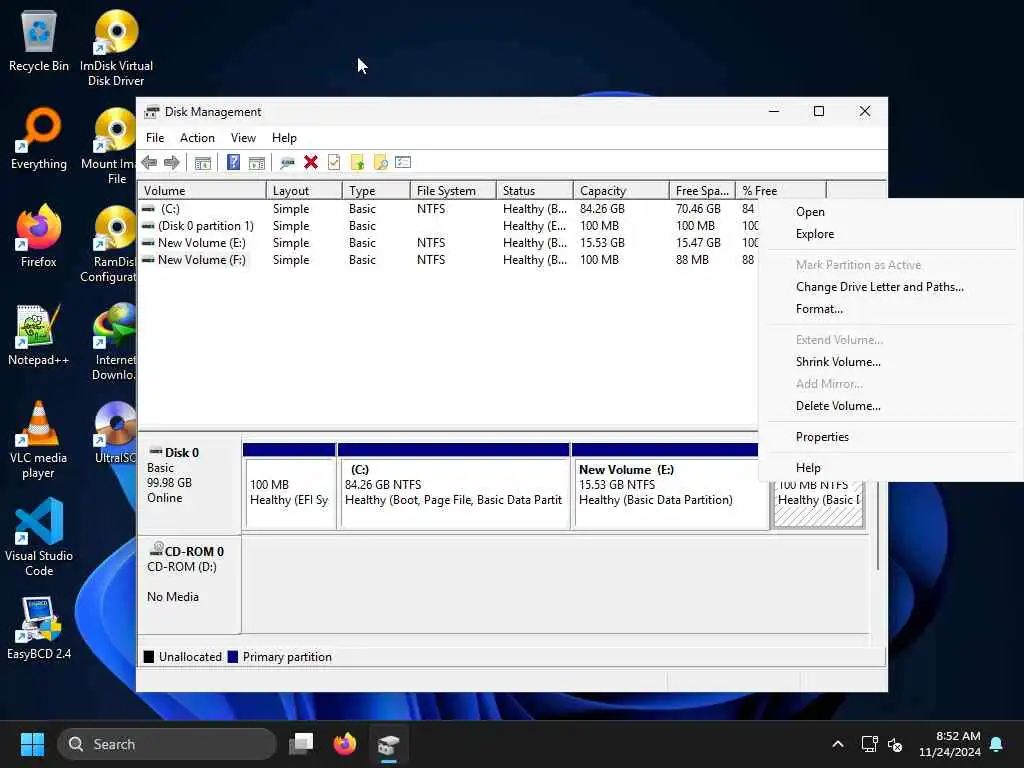Select Change Drive Letter and Paths
The image size is (1024, 768).
coord(891,287)
